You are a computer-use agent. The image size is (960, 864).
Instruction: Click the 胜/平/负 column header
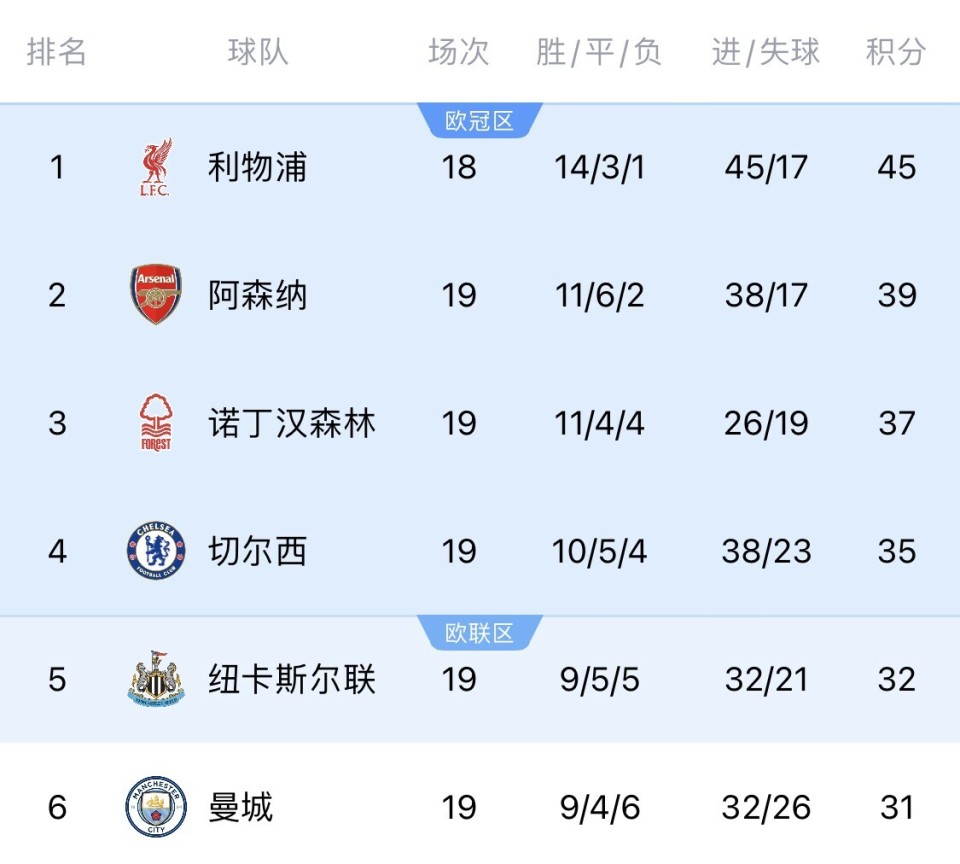[599, 52]
